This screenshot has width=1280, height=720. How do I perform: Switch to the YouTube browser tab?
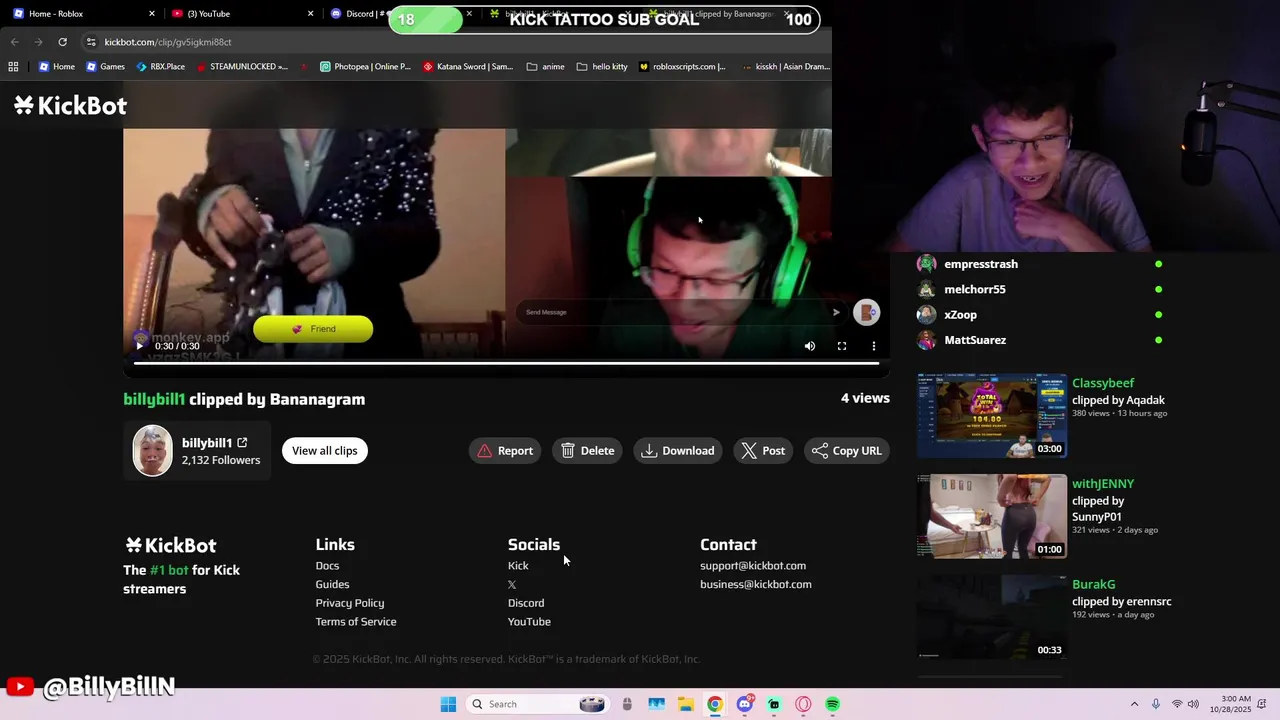coord(240,14)
